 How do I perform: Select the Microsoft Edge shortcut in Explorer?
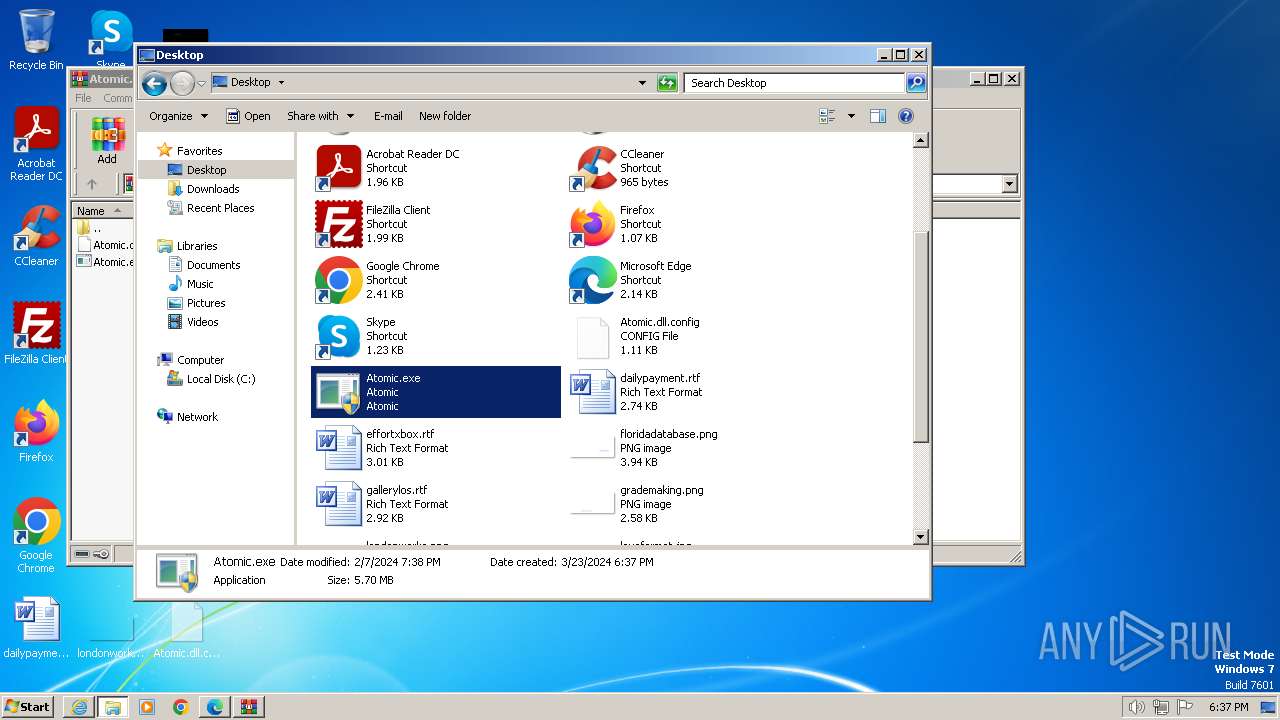tap(690, 280)
